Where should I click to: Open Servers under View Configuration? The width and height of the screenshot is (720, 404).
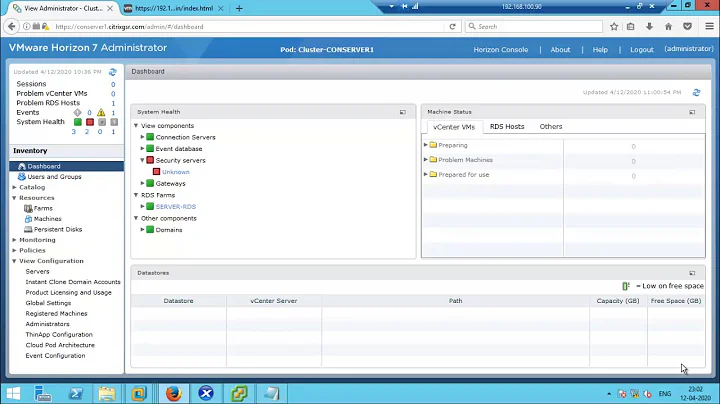pyautogui.click(x=37, y=271)
